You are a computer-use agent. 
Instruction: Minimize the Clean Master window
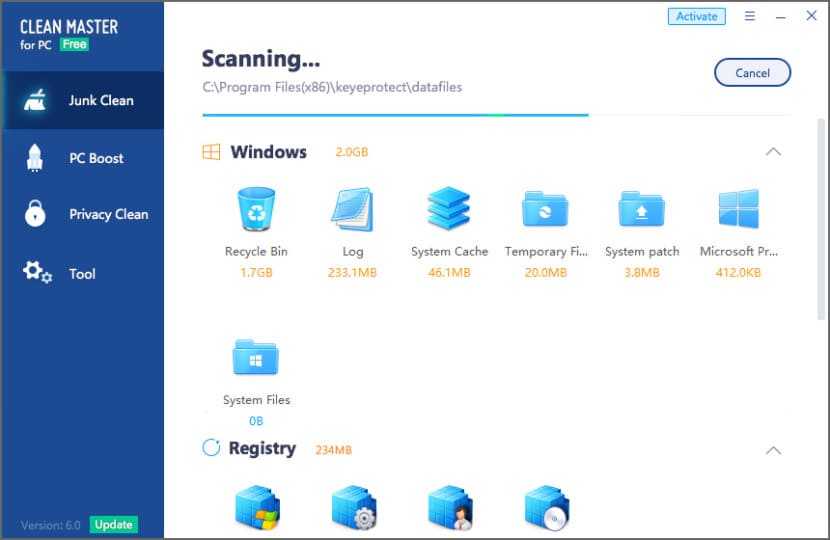780,17
